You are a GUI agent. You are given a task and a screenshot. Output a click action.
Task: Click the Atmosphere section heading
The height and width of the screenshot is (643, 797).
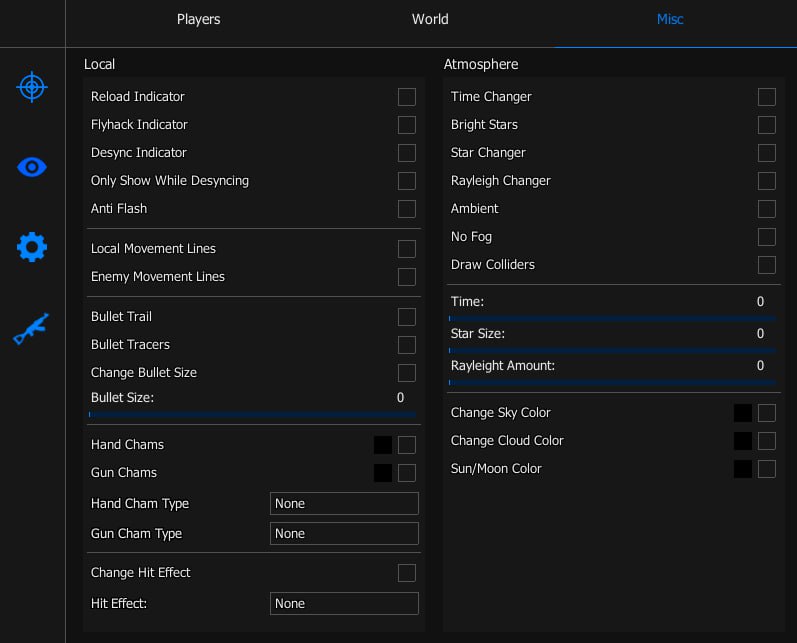pyautogui.click(x=481, y=64)
